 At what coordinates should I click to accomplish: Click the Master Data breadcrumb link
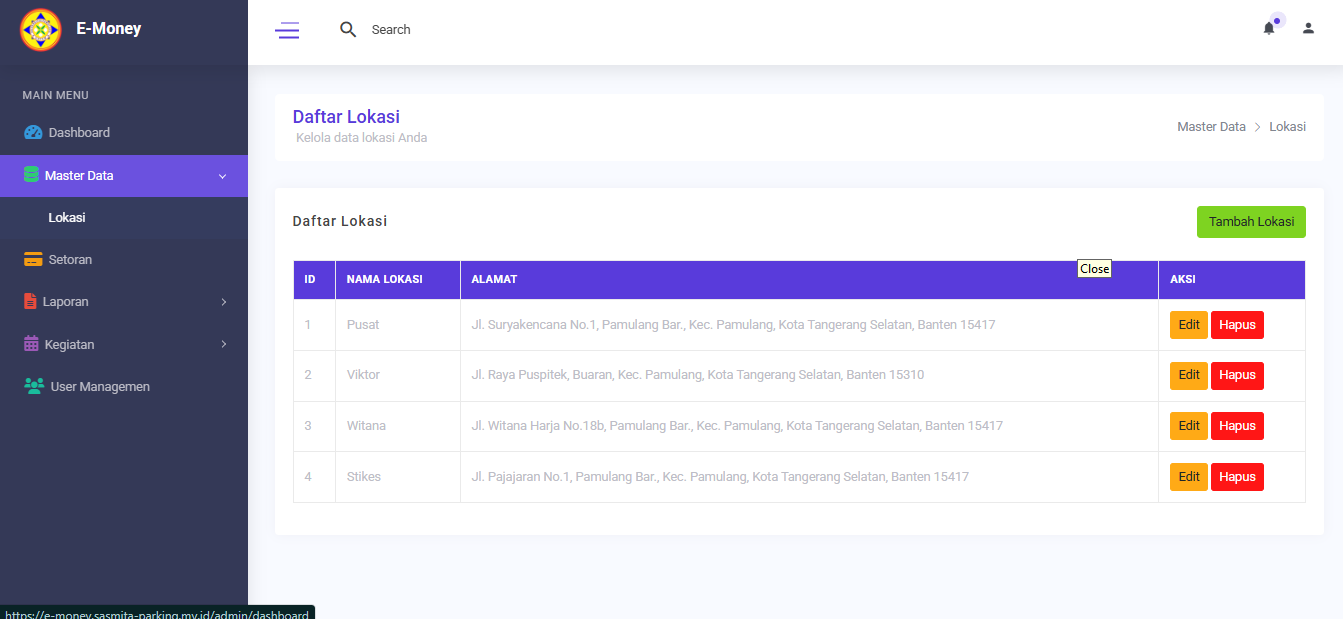[1211, 127]
